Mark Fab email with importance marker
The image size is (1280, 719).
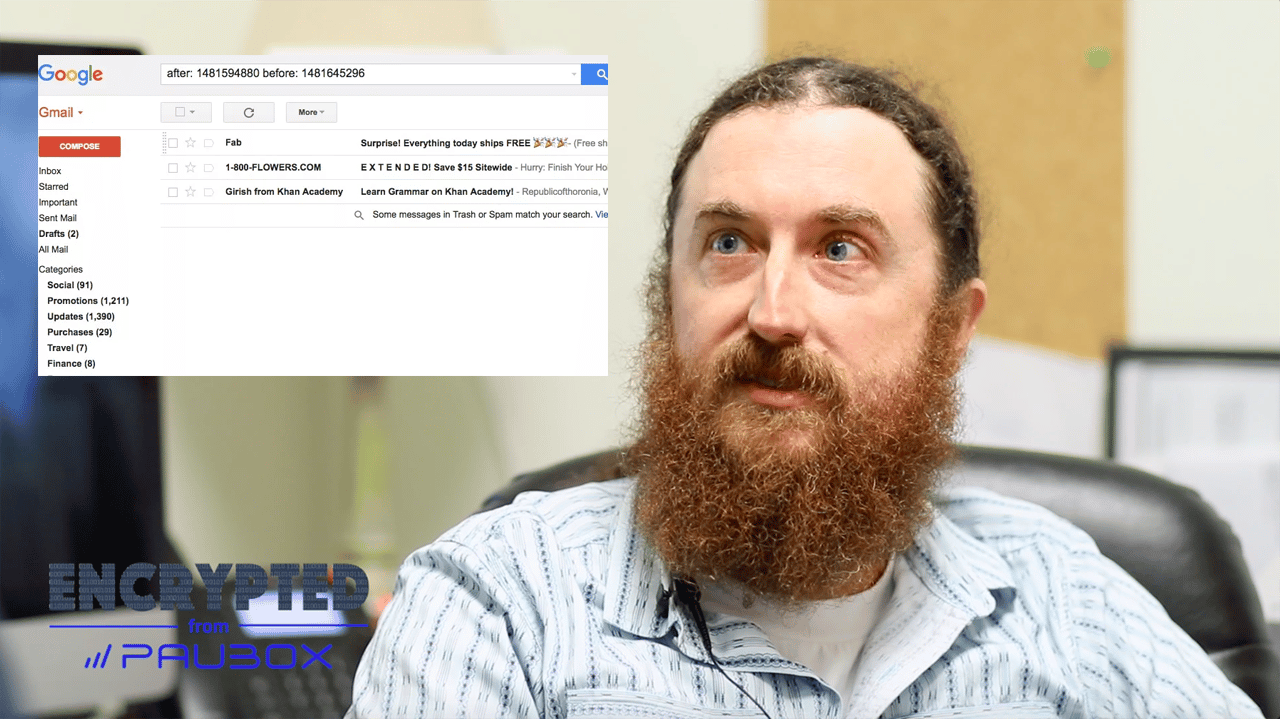209,143
